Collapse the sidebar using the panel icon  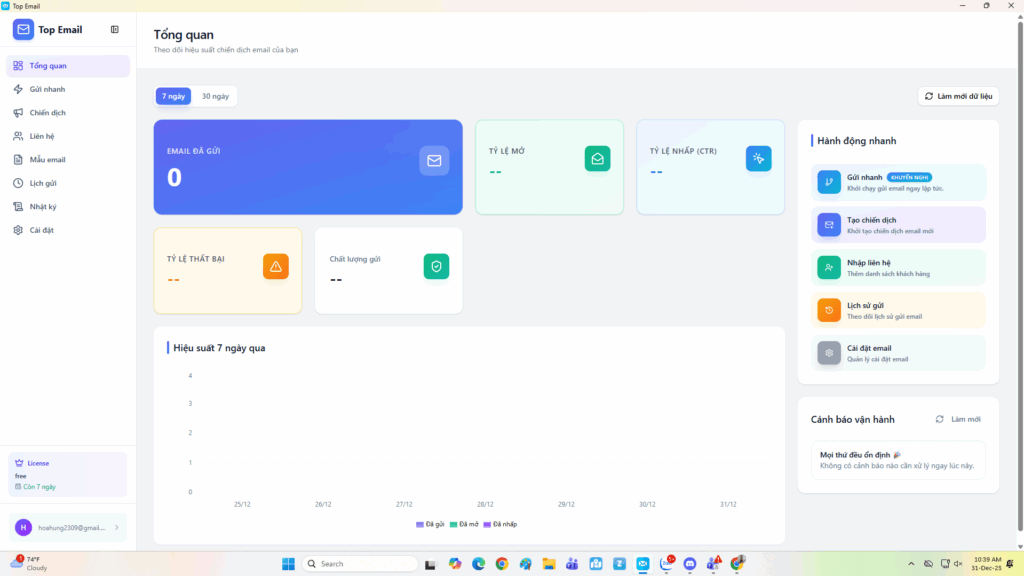(x=115, y=29)
